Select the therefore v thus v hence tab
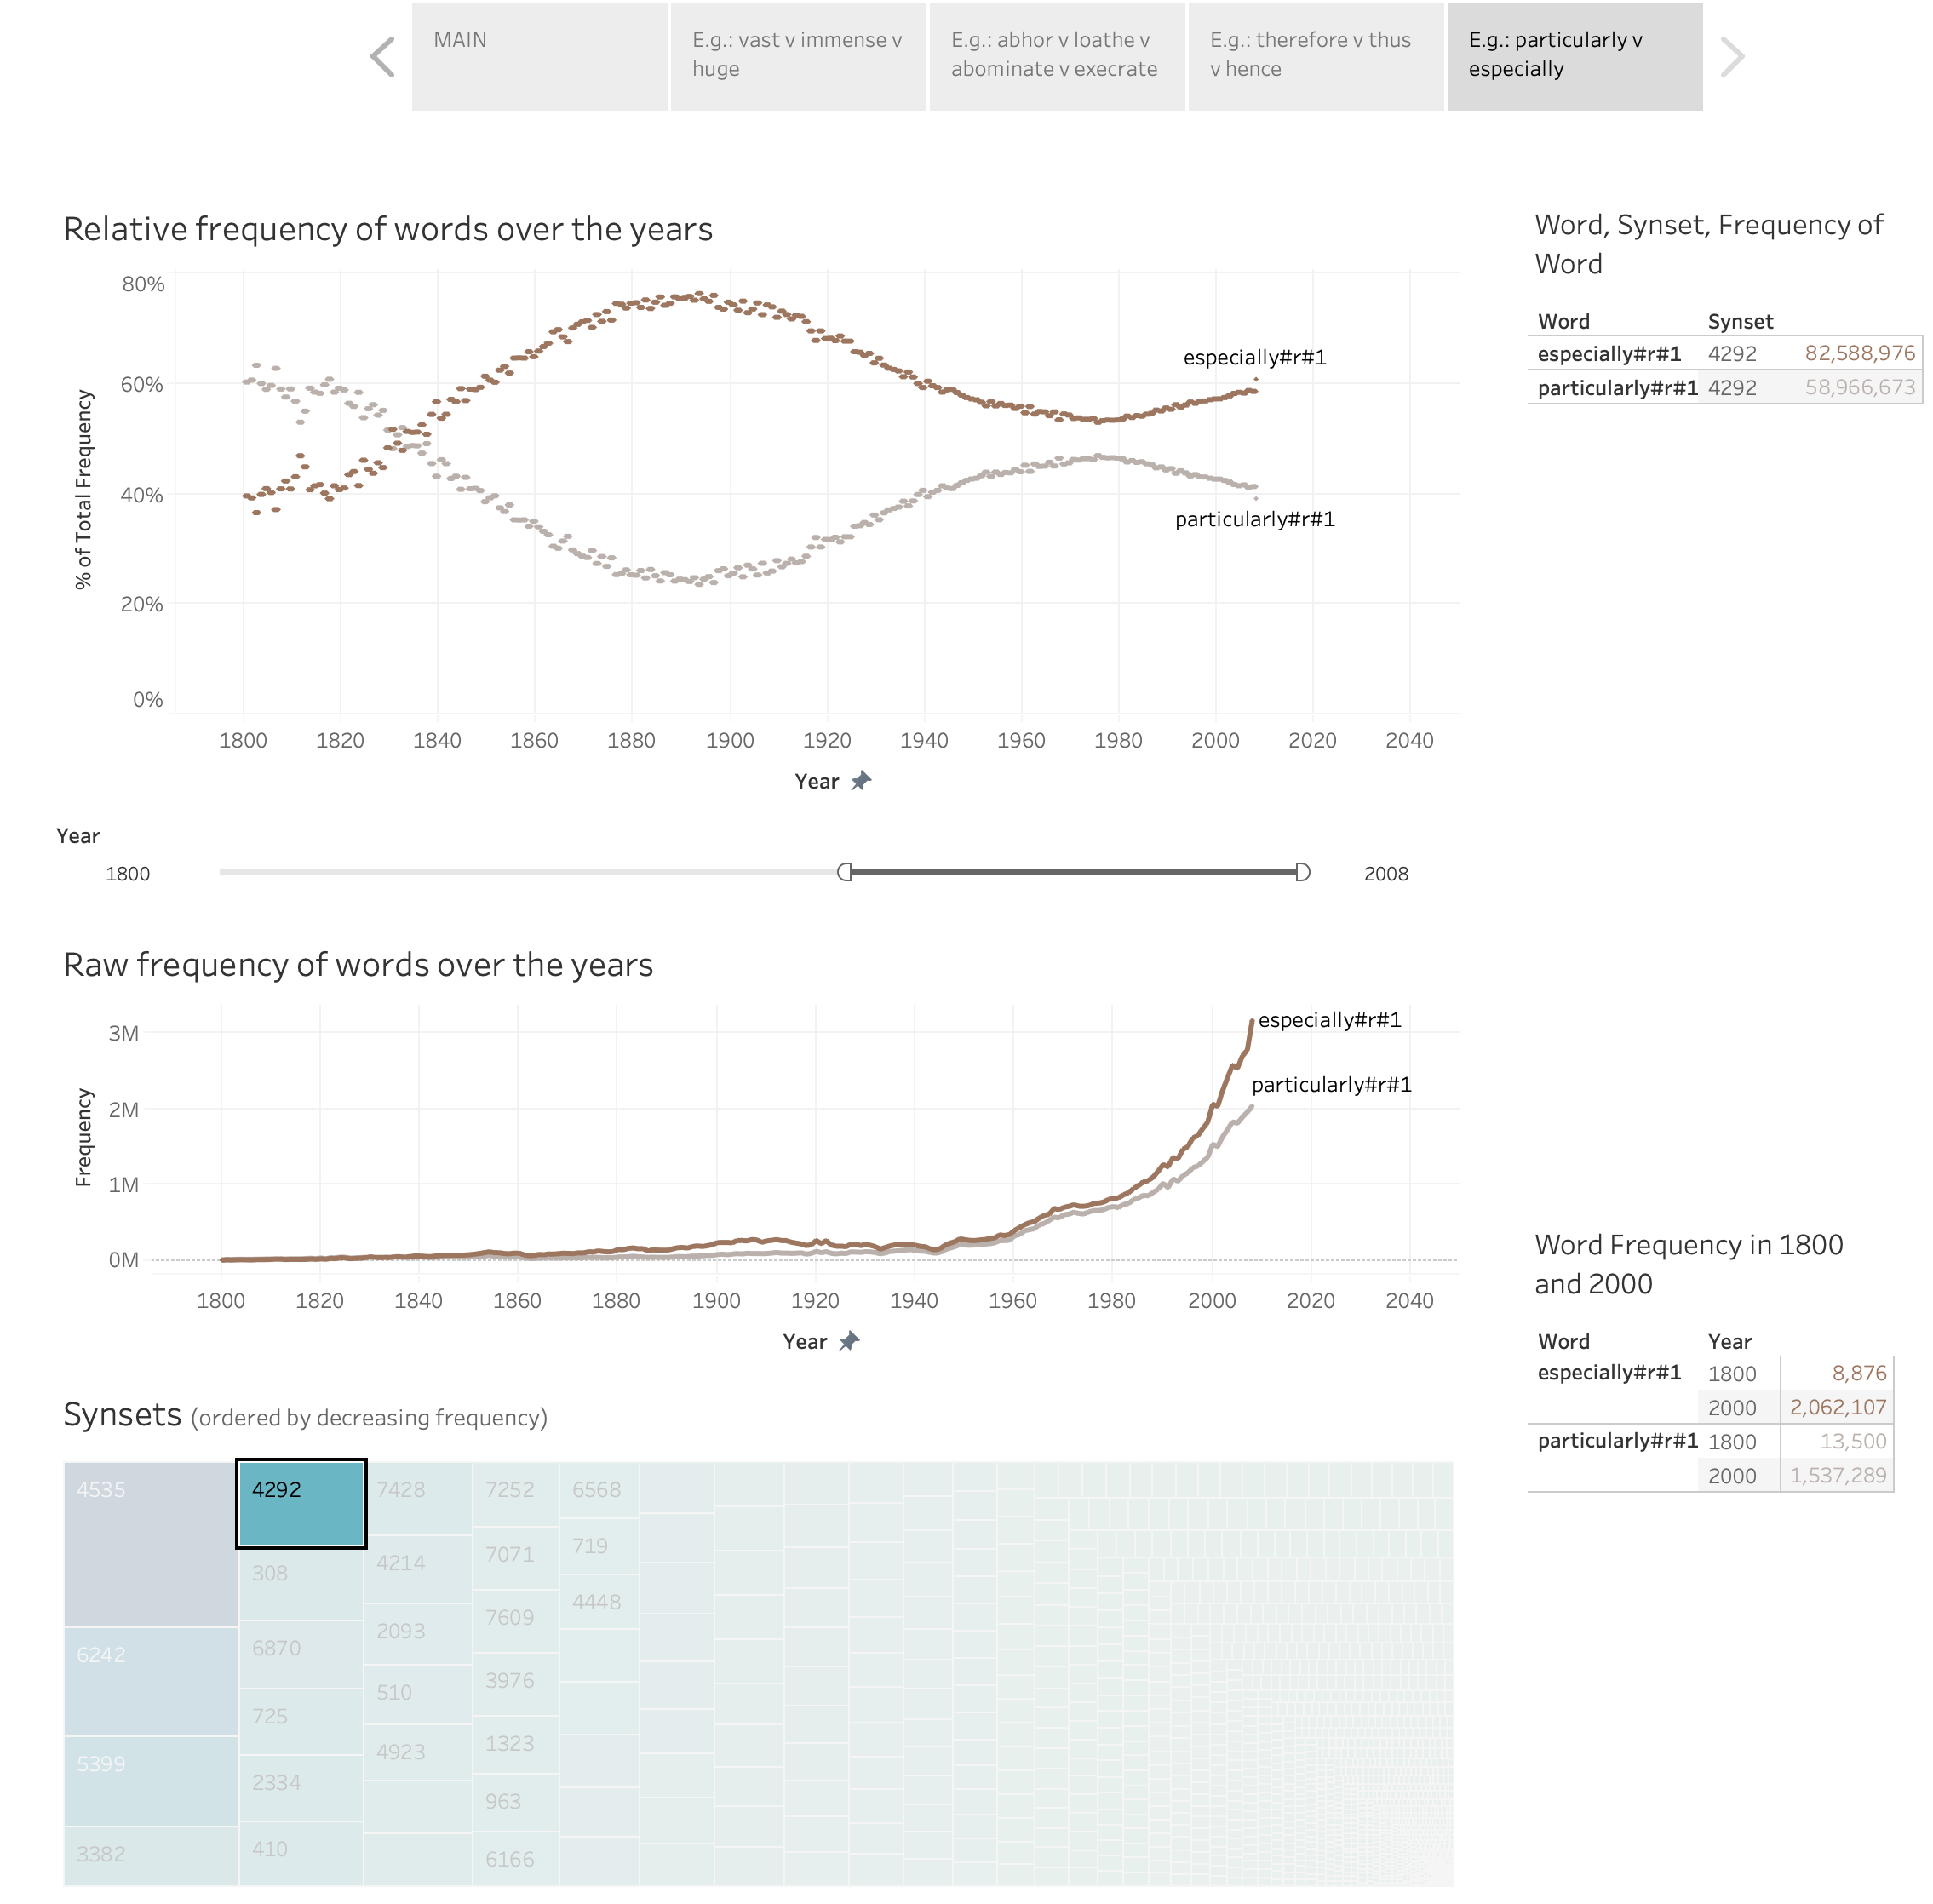The image size is (1933, 1904). pos(1316,57)
